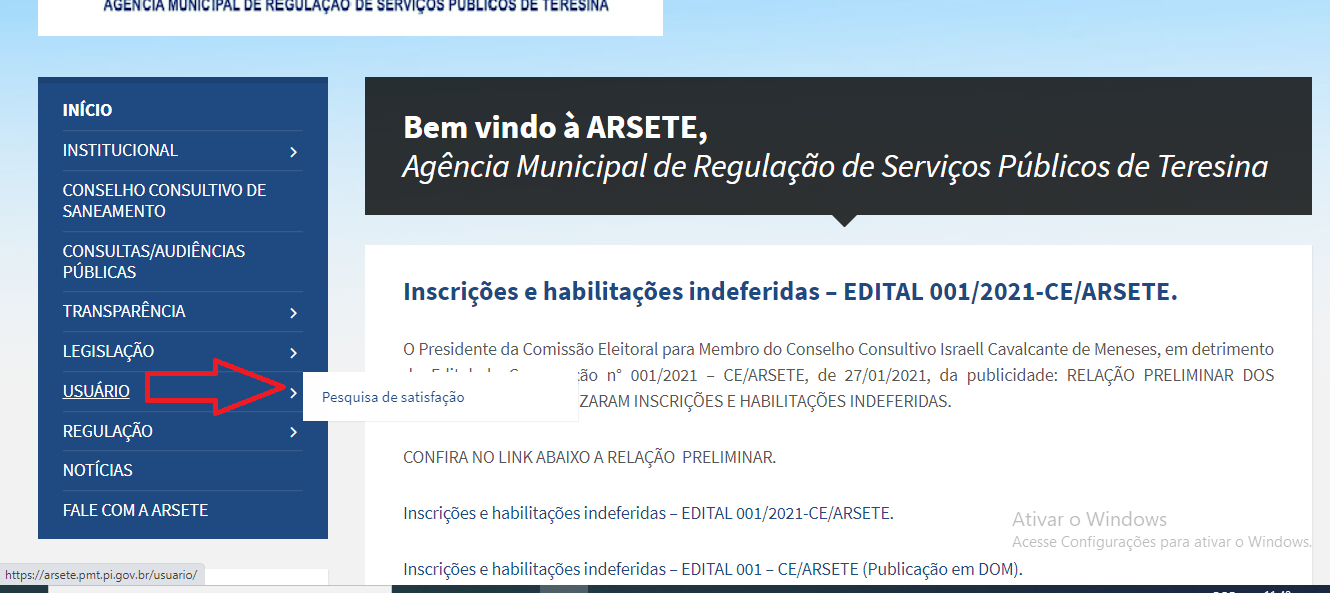The height and width of the screenshot is (593, 1330).
Task: Open FALE COM A ARSETE page
Action: [x=135, y=510]
